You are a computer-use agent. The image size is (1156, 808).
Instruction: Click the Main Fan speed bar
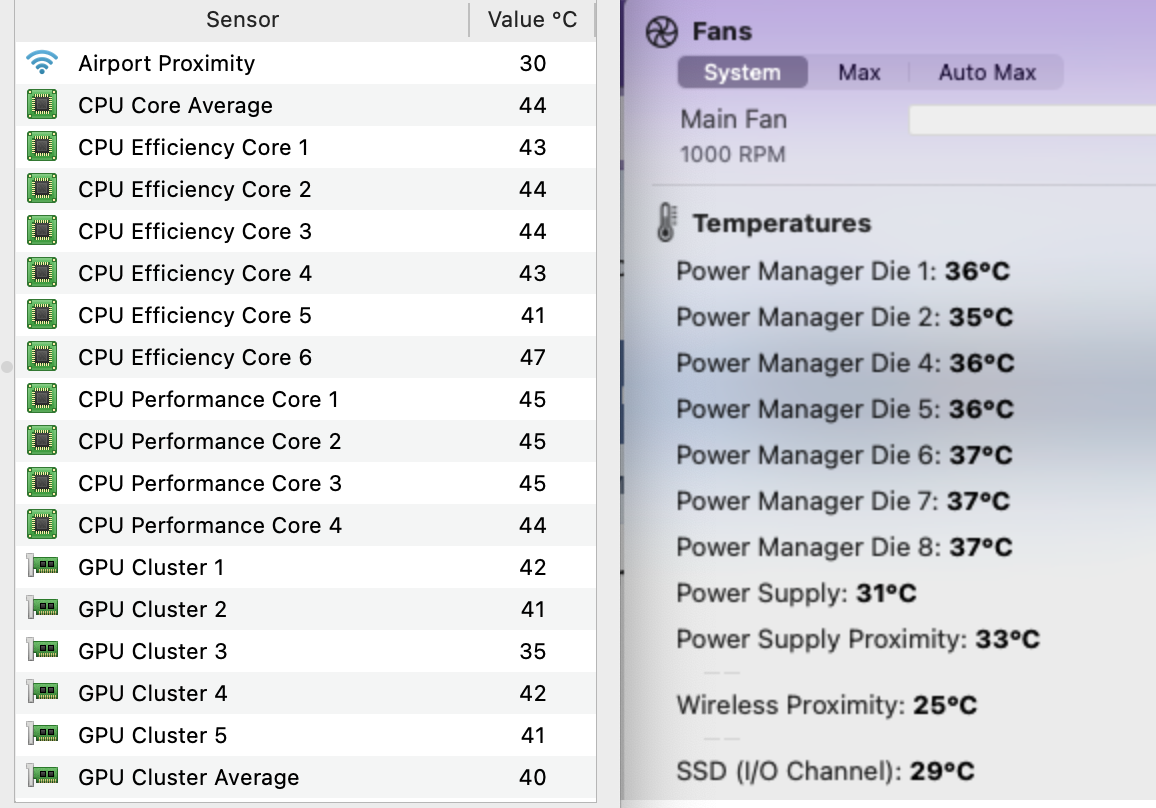click(1030, 120)
